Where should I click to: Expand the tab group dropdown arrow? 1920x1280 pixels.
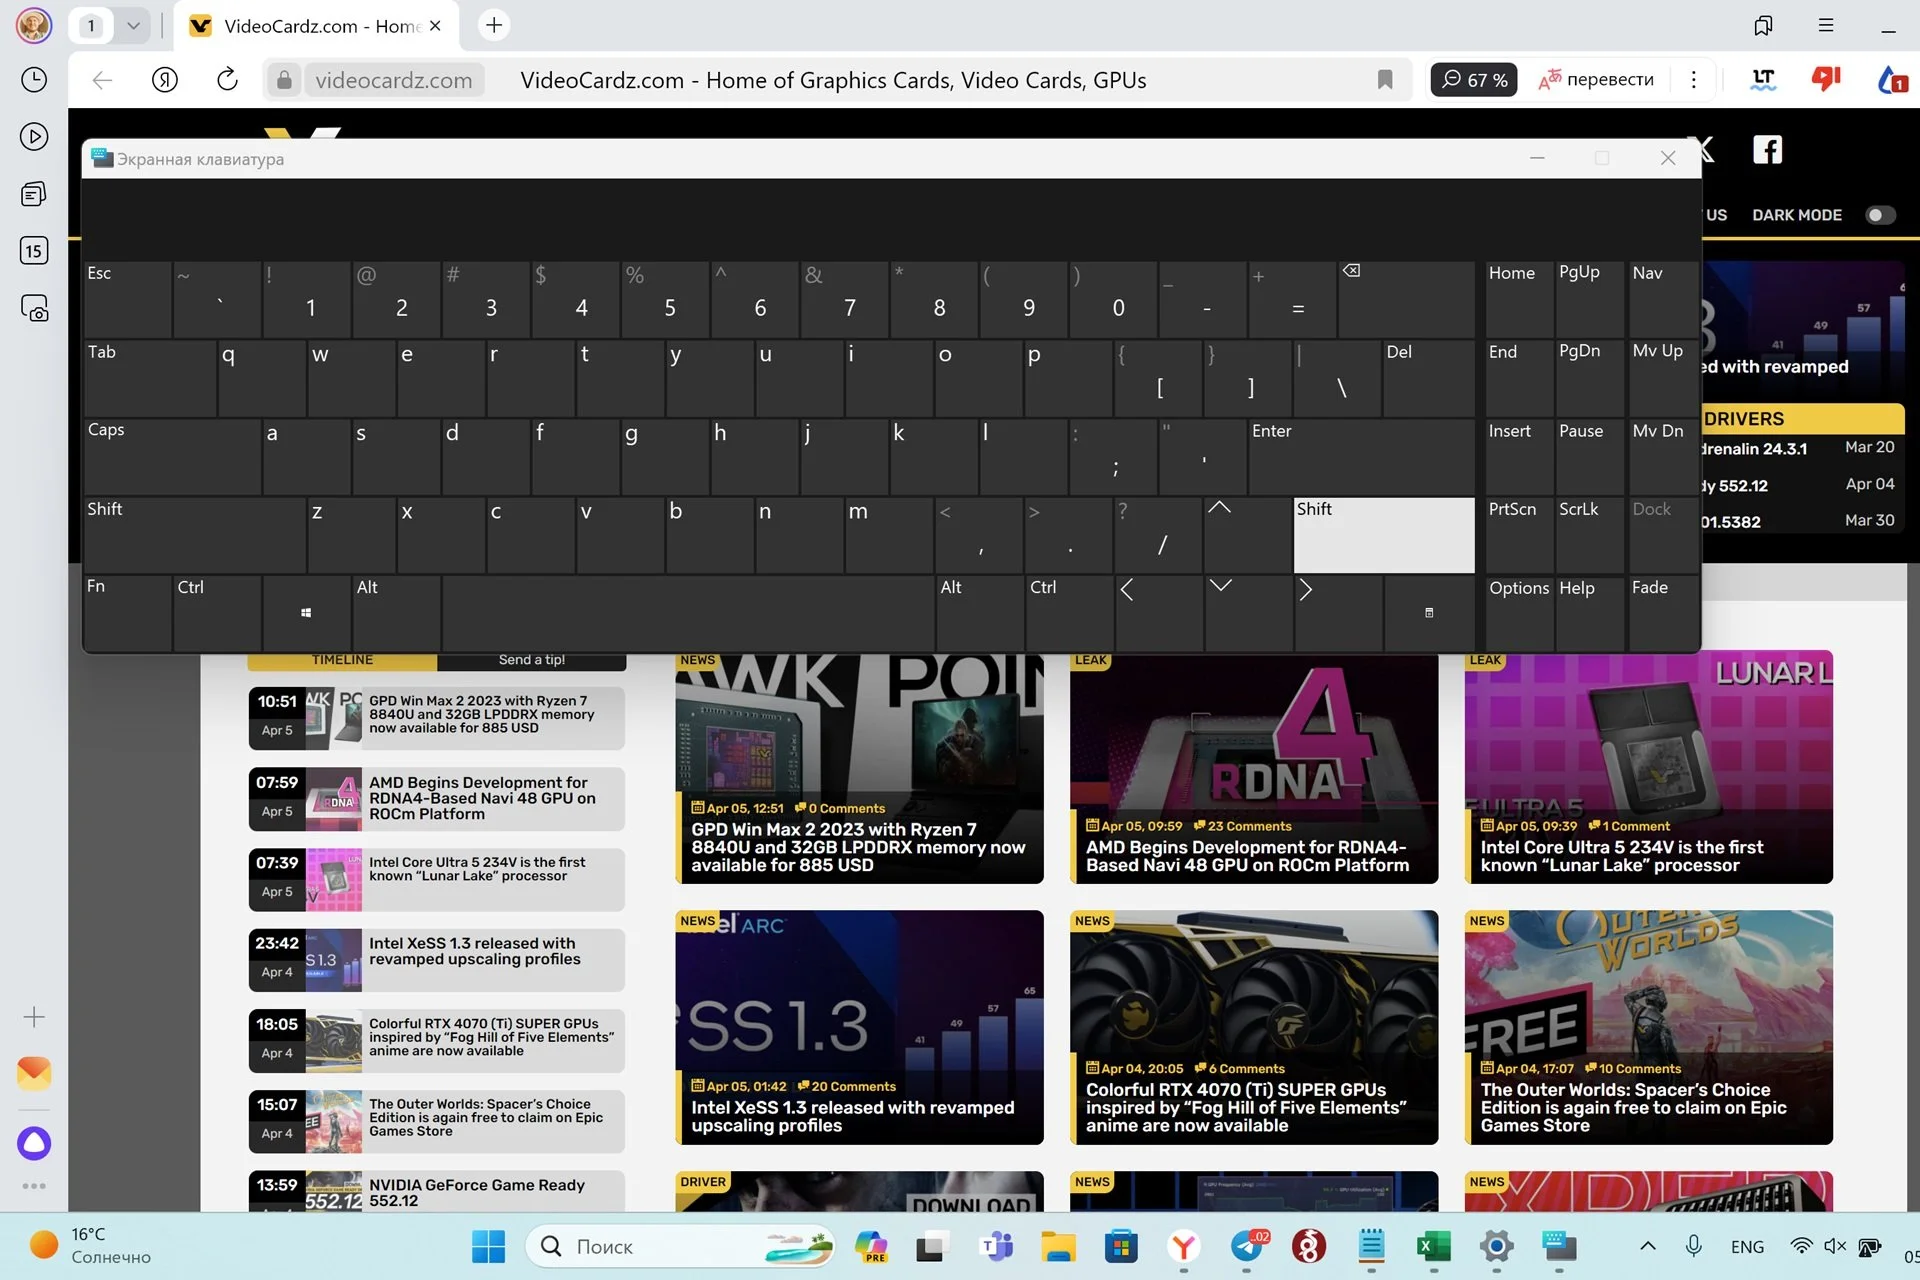[x=133, y=26]
